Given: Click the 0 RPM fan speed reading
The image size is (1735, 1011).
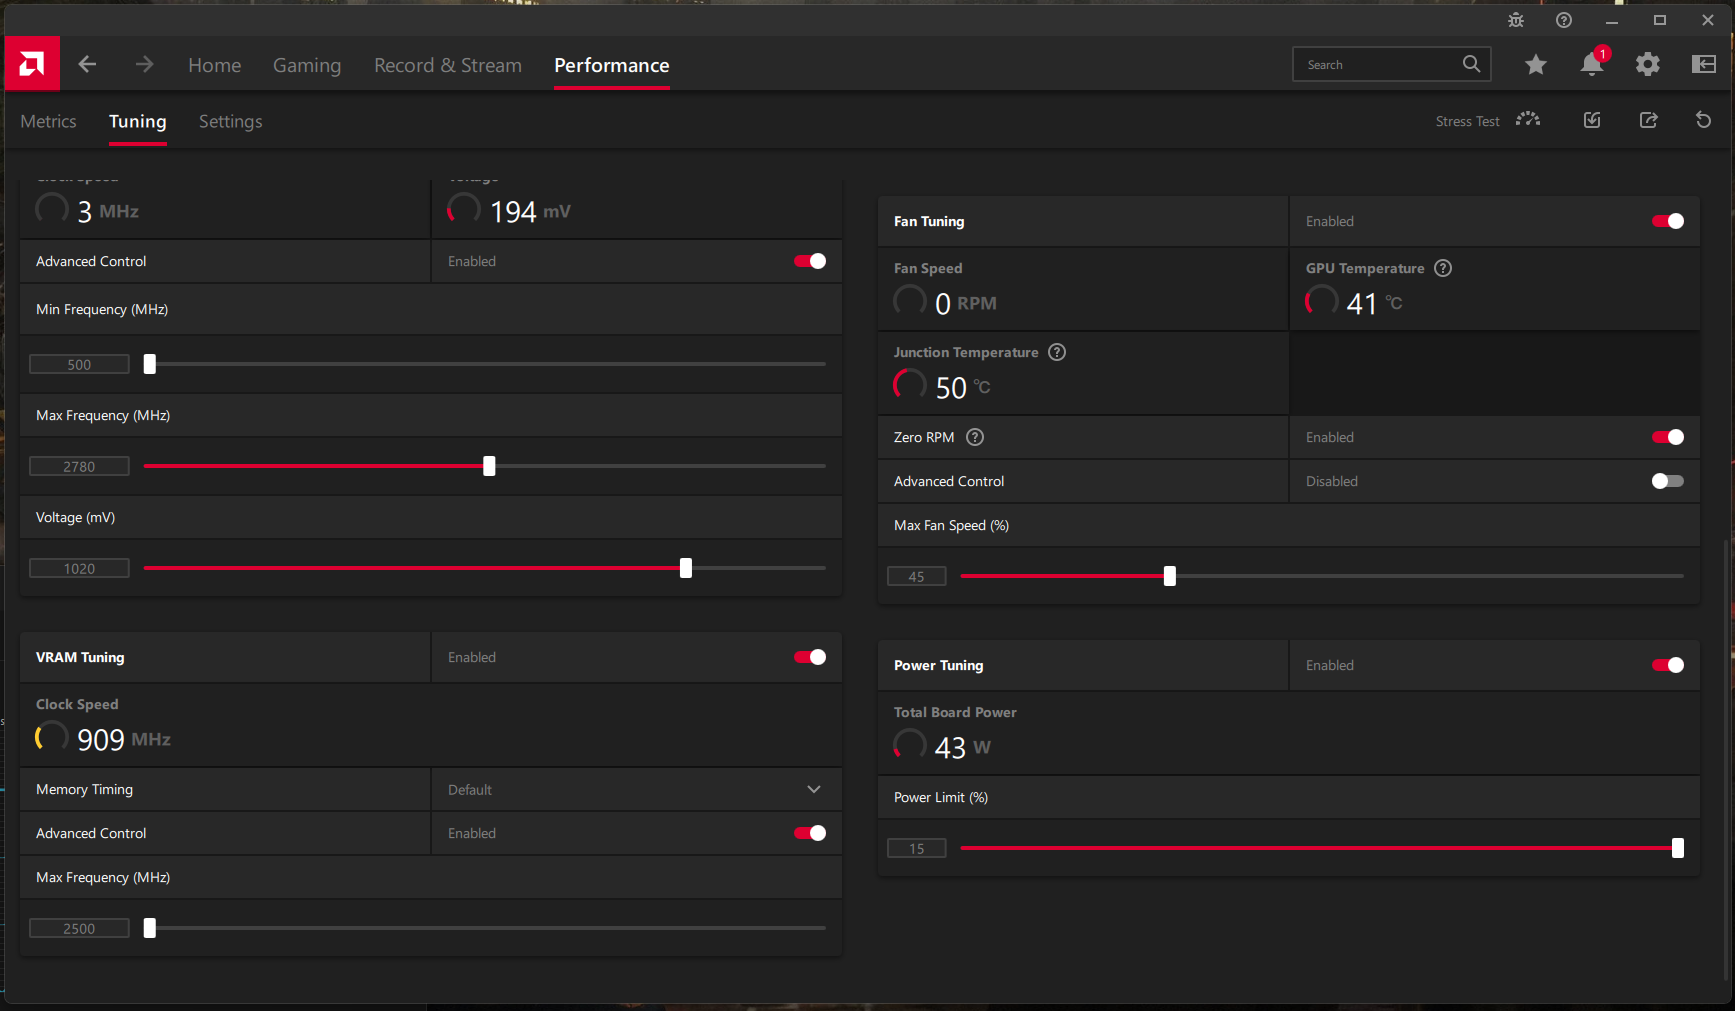Looking at the screenshot, I should tap(966, 303).
